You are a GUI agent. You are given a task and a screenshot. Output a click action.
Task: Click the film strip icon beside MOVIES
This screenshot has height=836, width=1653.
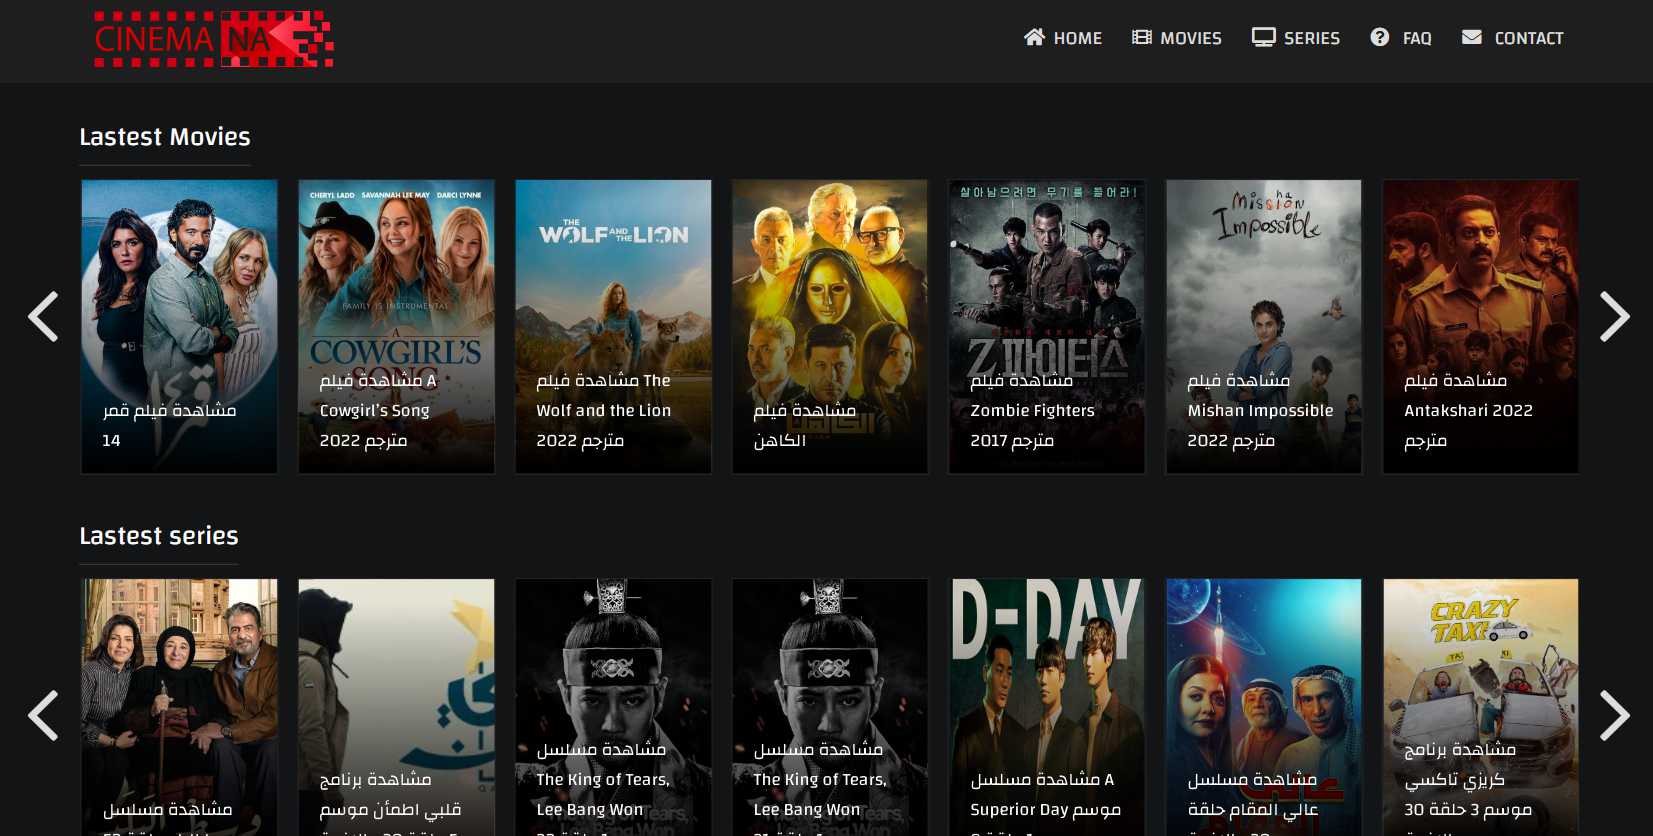click(x=1141, y=37)
